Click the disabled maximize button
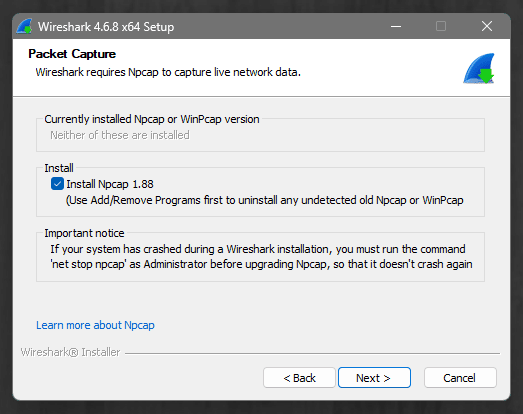This screenshot has width=523, height=414. point(441,26)
